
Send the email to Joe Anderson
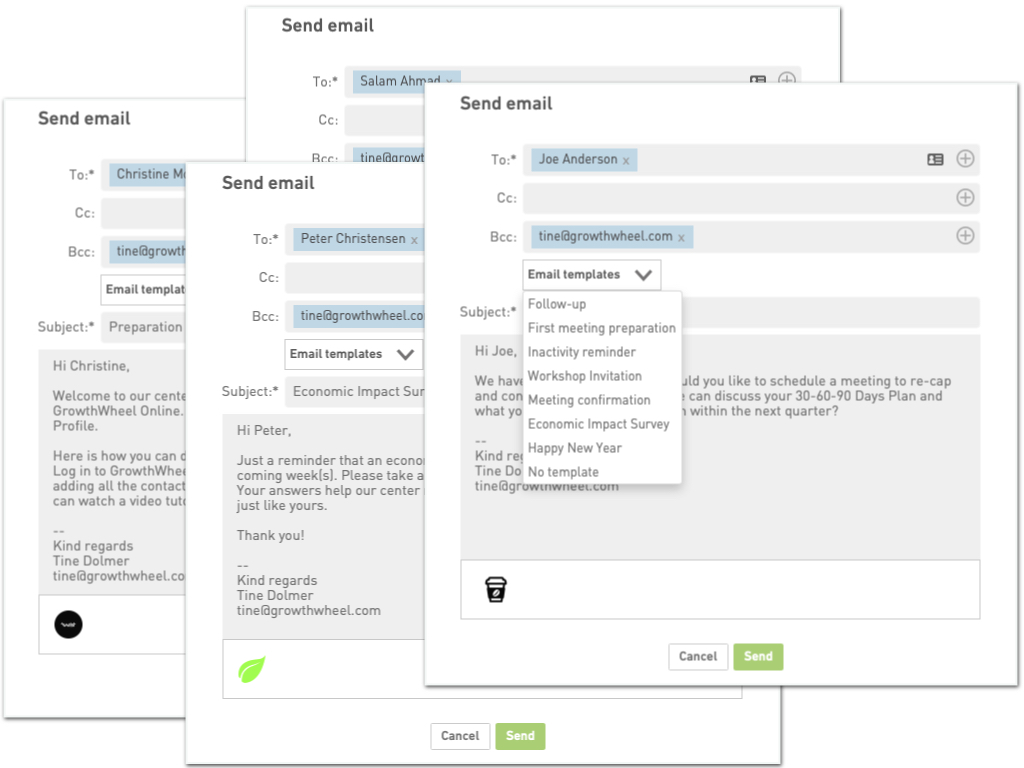click(x=758, y=657)
